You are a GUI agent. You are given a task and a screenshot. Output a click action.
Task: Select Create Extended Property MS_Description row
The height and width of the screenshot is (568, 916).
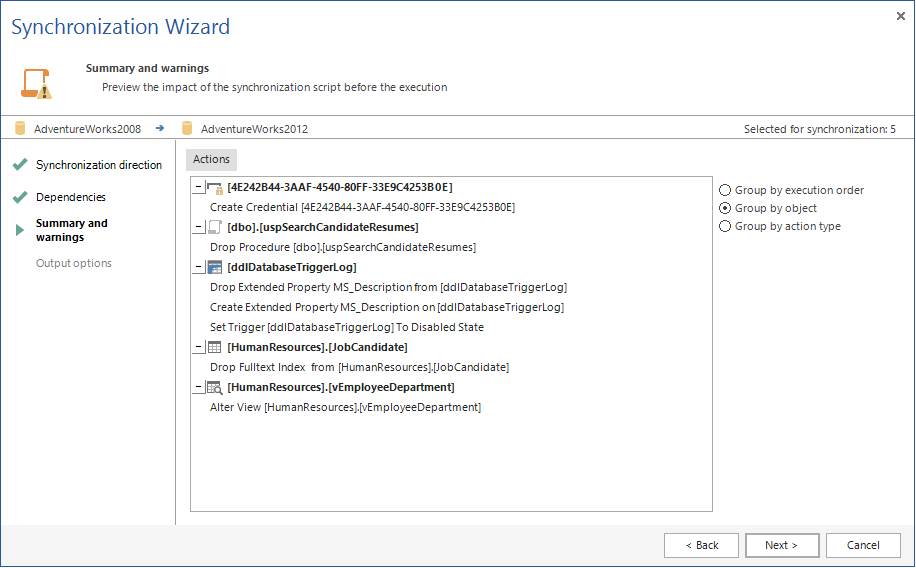(387, 307)
